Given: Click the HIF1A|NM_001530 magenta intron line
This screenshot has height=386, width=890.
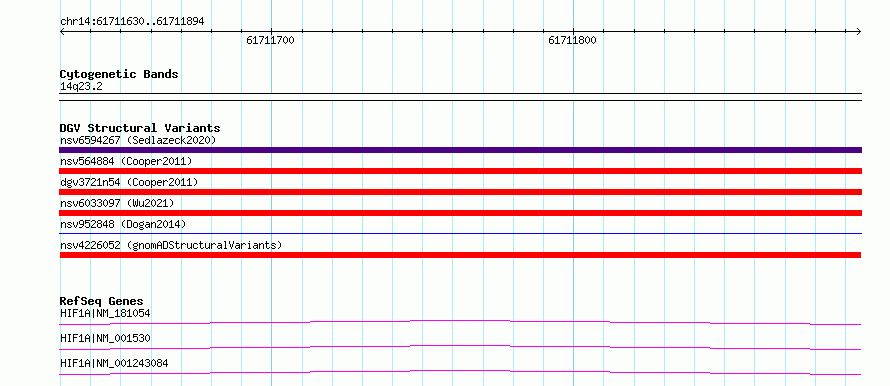Looking at the screenshot, I should tap(461, 347).
